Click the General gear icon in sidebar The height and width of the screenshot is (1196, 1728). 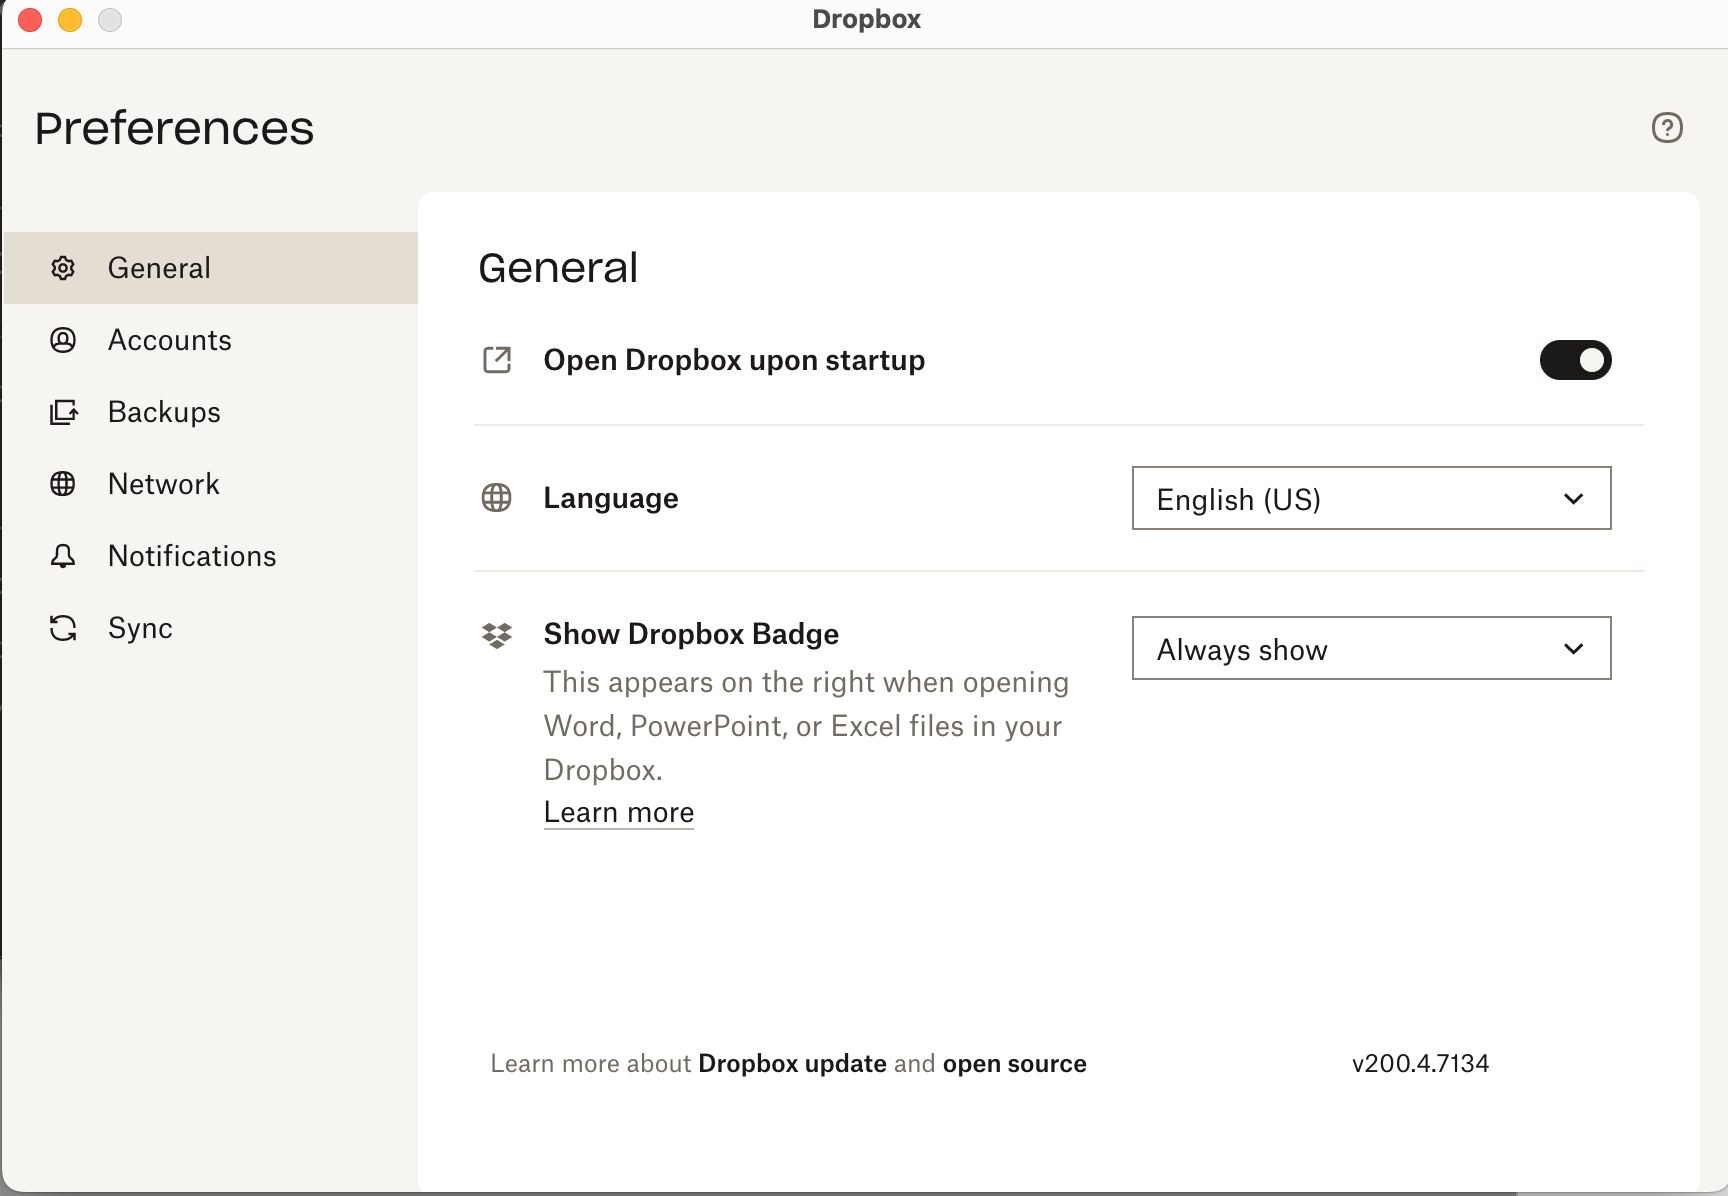63,268
